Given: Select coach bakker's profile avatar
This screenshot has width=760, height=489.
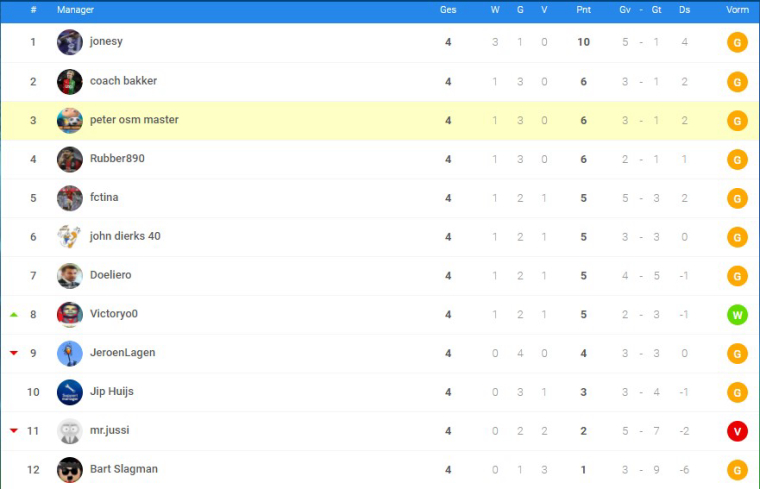Looking at the screenshot, I should point(69,81).
